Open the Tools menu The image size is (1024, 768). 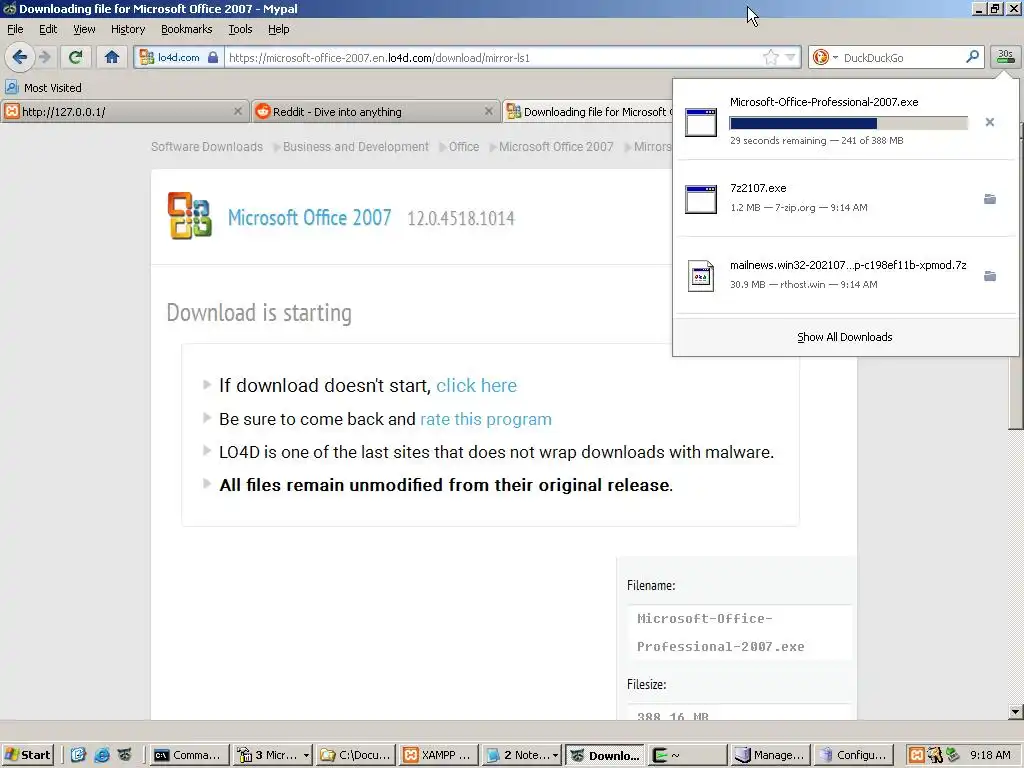[240, 29]
